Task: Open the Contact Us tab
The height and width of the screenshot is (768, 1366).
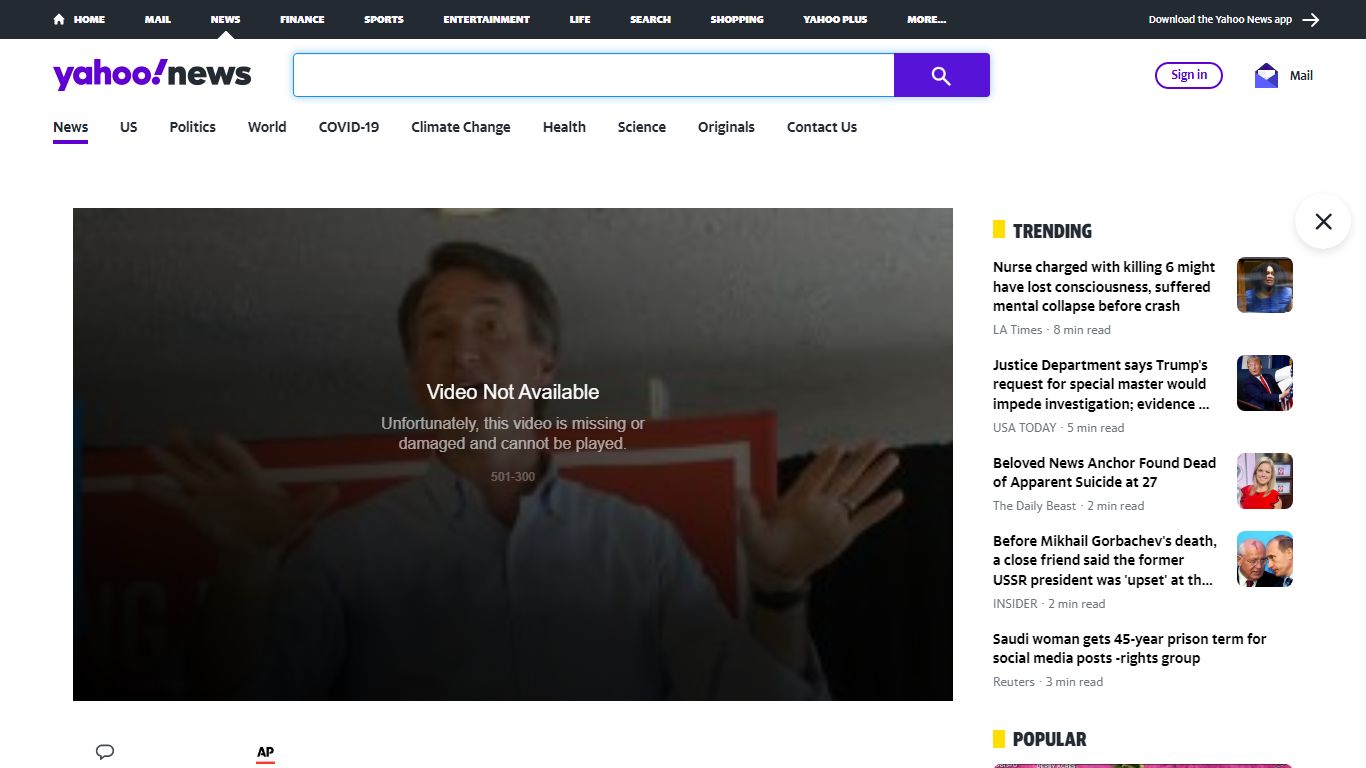Action: click(x=822, y=127)
